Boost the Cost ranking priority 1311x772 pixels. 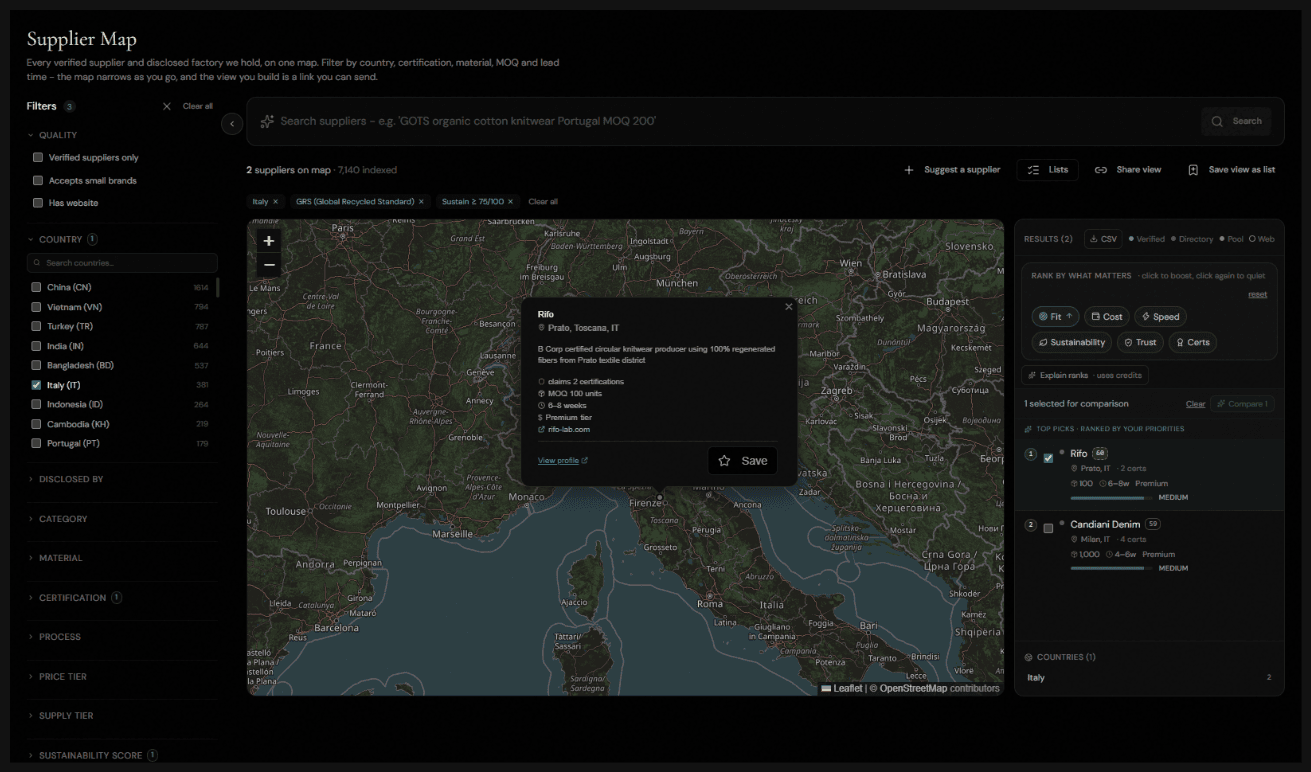click(x=1107, y=317)
